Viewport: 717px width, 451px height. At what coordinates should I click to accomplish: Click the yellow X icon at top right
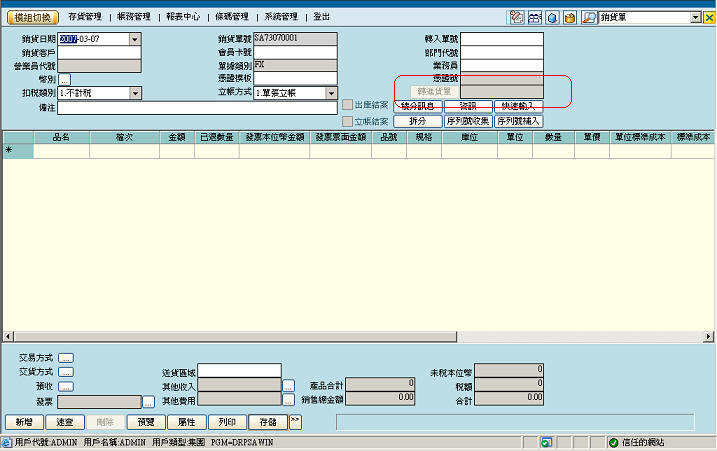click(x=709, y=18)
